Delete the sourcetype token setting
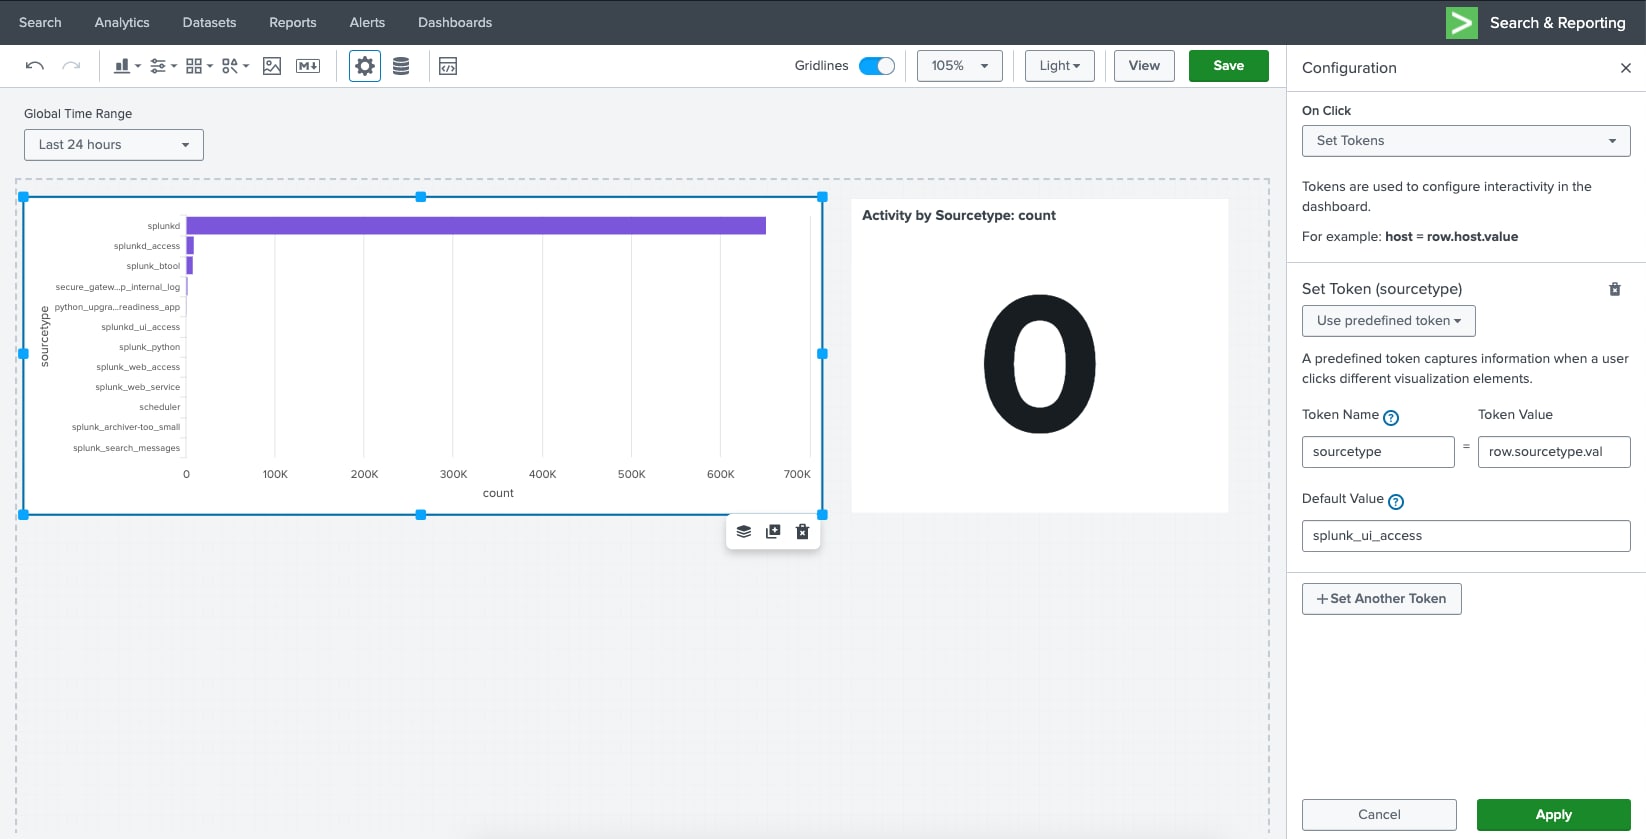The width and height of the screenshot is (1646, 839). (x=1614, y=289)
